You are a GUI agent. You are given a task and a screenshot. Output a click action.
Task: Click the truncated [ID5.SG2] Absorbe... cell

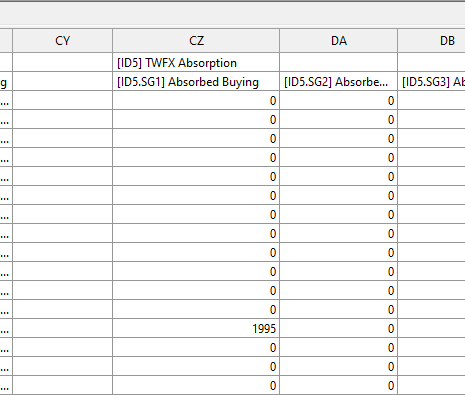tap(338, 82)
